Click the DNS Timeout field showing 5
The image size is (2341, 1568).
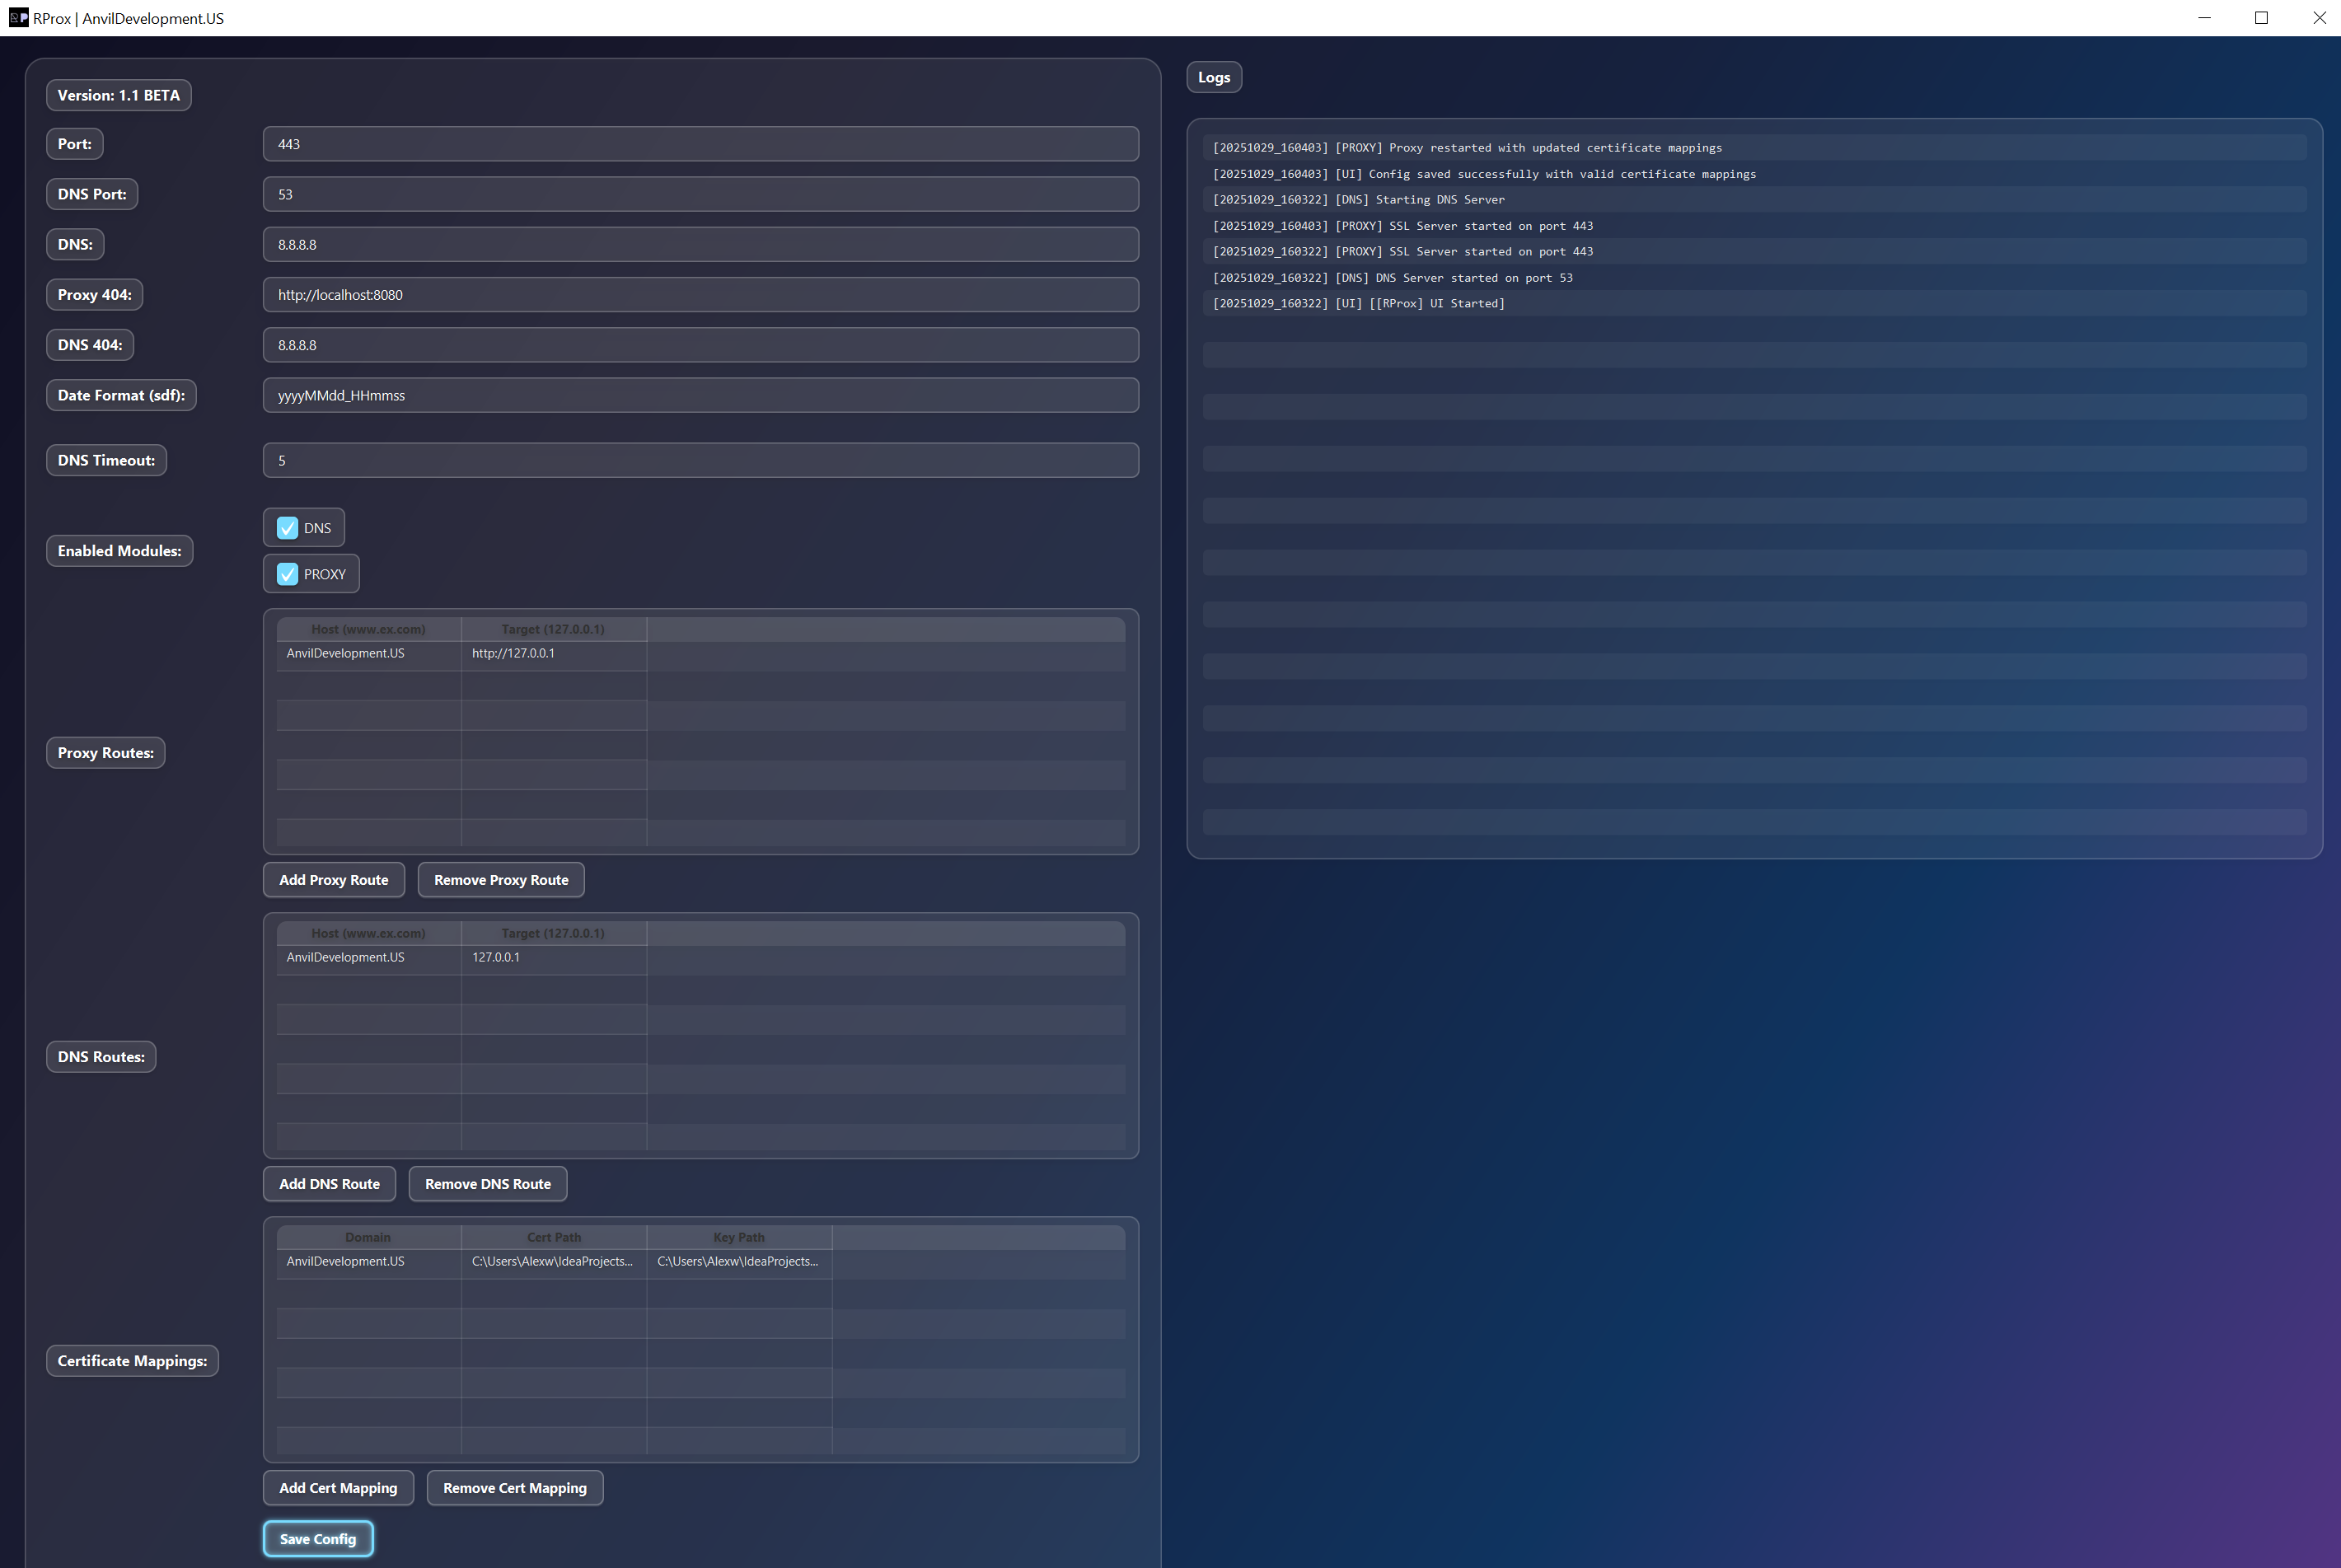point(701,460)
